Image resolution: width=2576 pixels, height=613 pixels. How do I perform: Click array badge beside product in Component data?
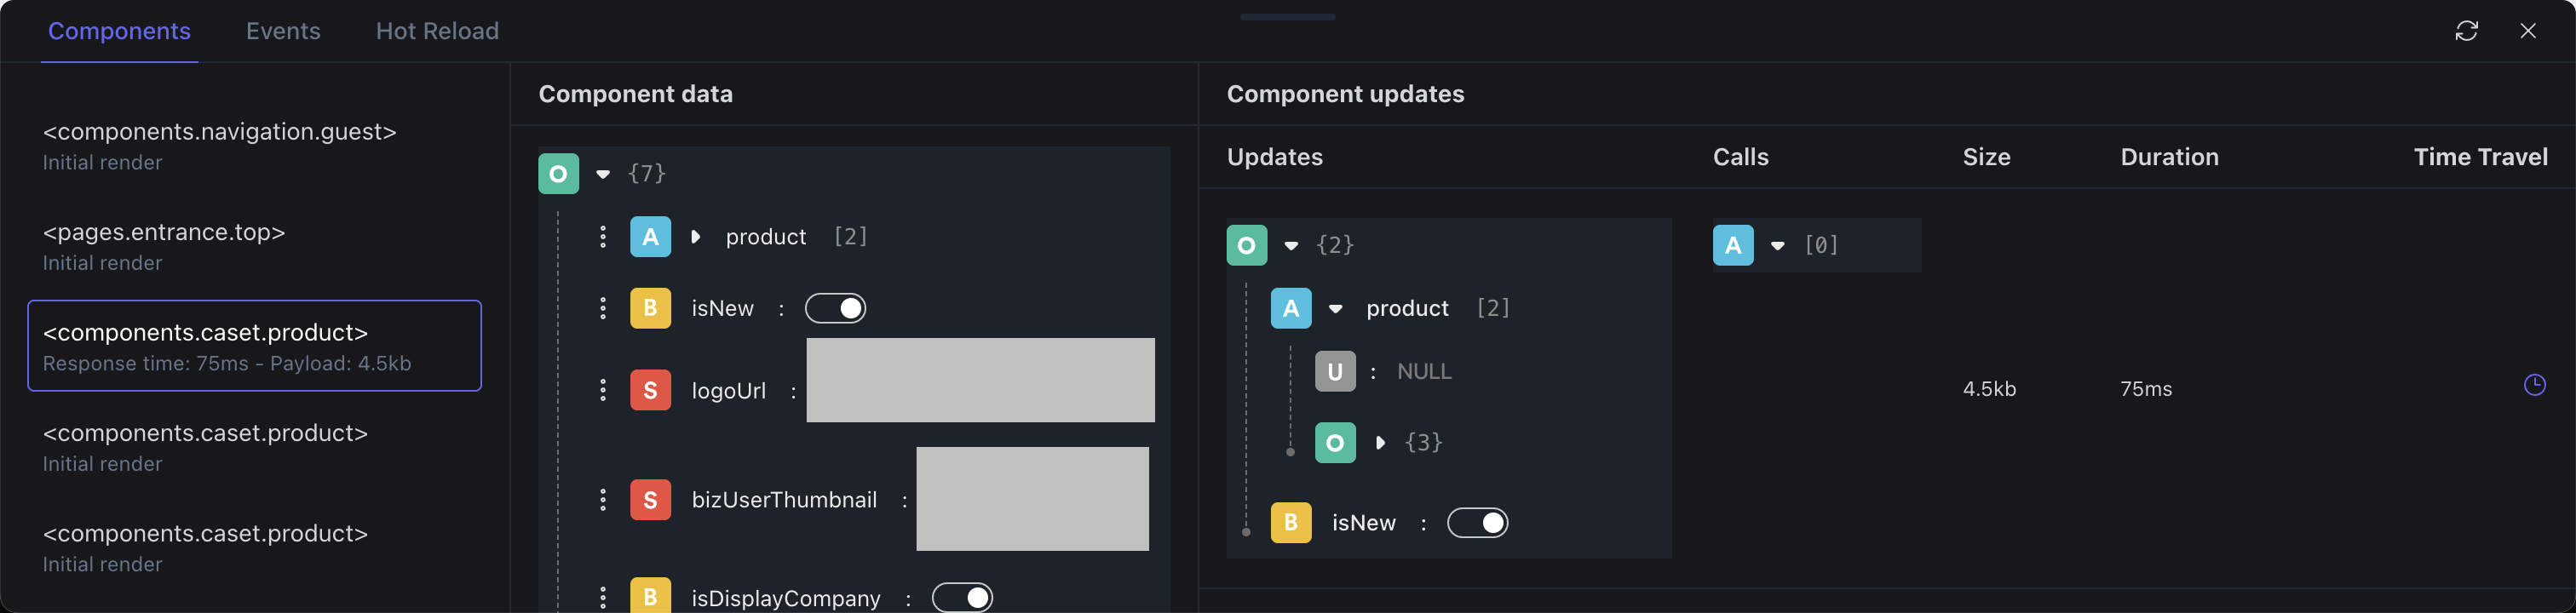pyautogui.click(x=650, y=237)
